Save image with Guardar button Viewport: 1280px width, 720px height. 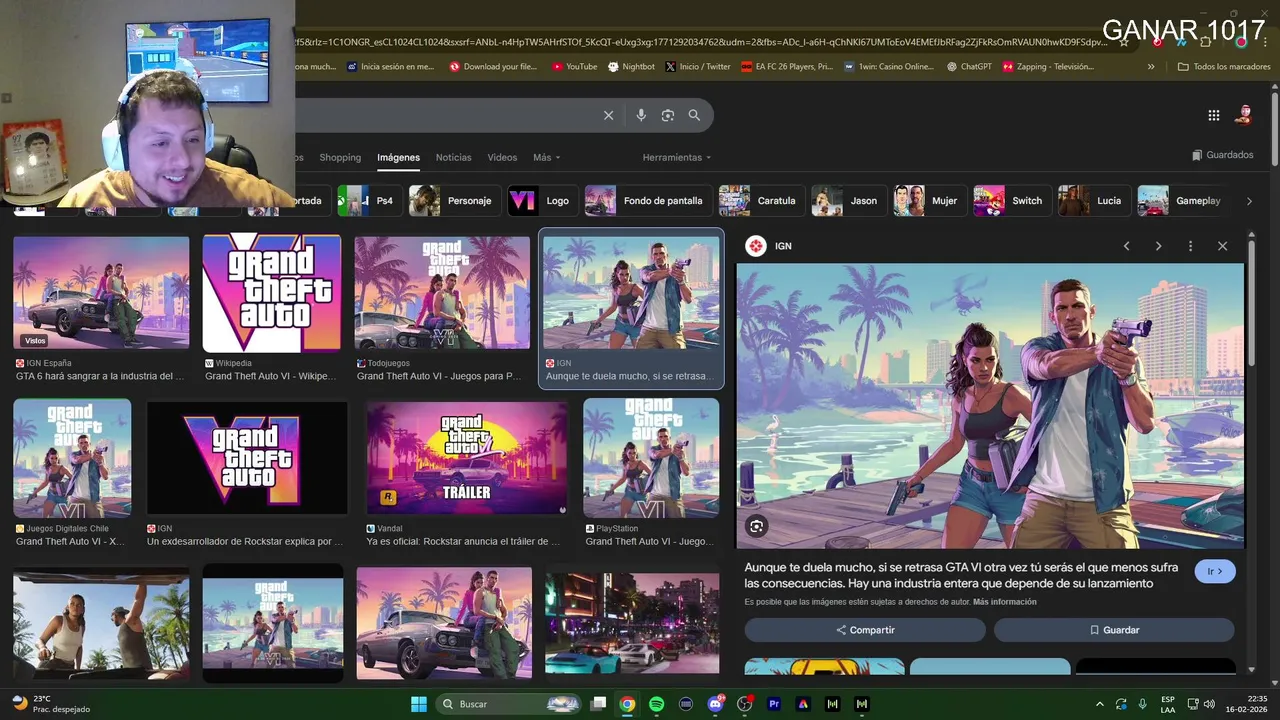point(1114,630)
